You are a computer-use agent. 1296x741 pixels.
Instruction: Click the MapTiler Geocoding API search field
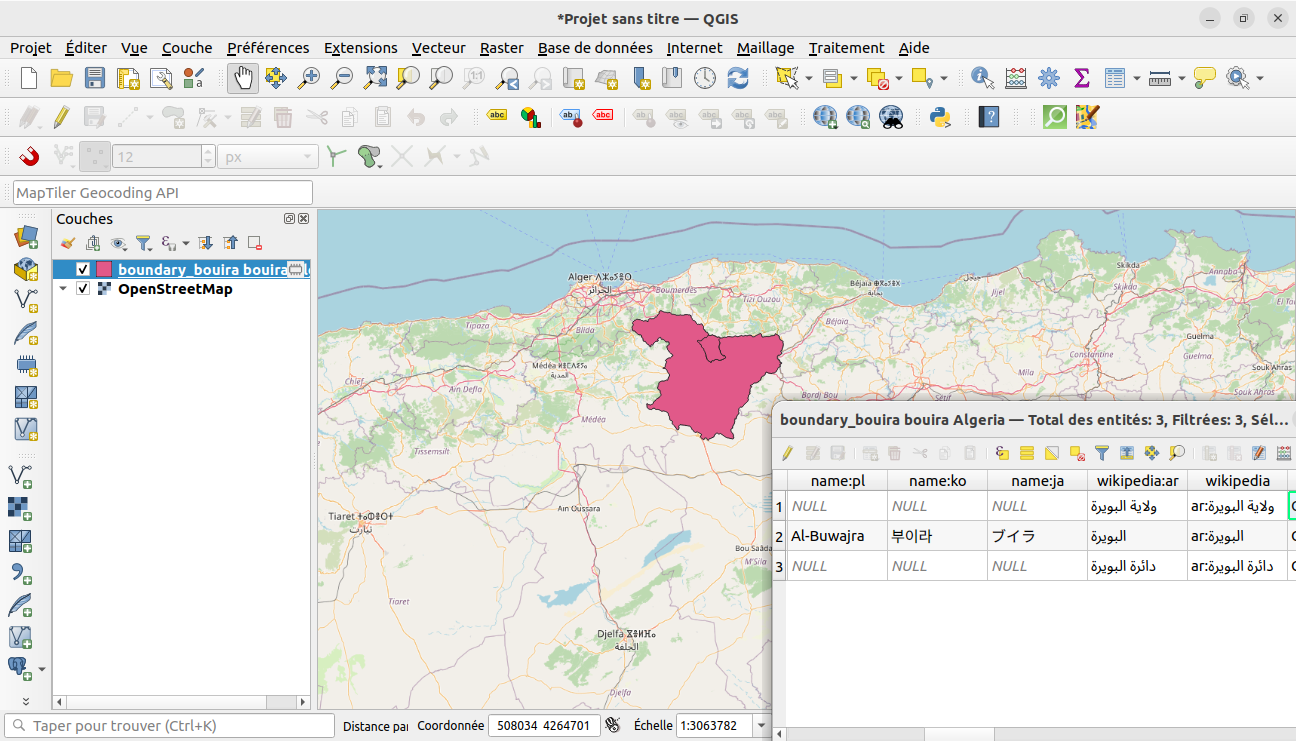[163, 193]
